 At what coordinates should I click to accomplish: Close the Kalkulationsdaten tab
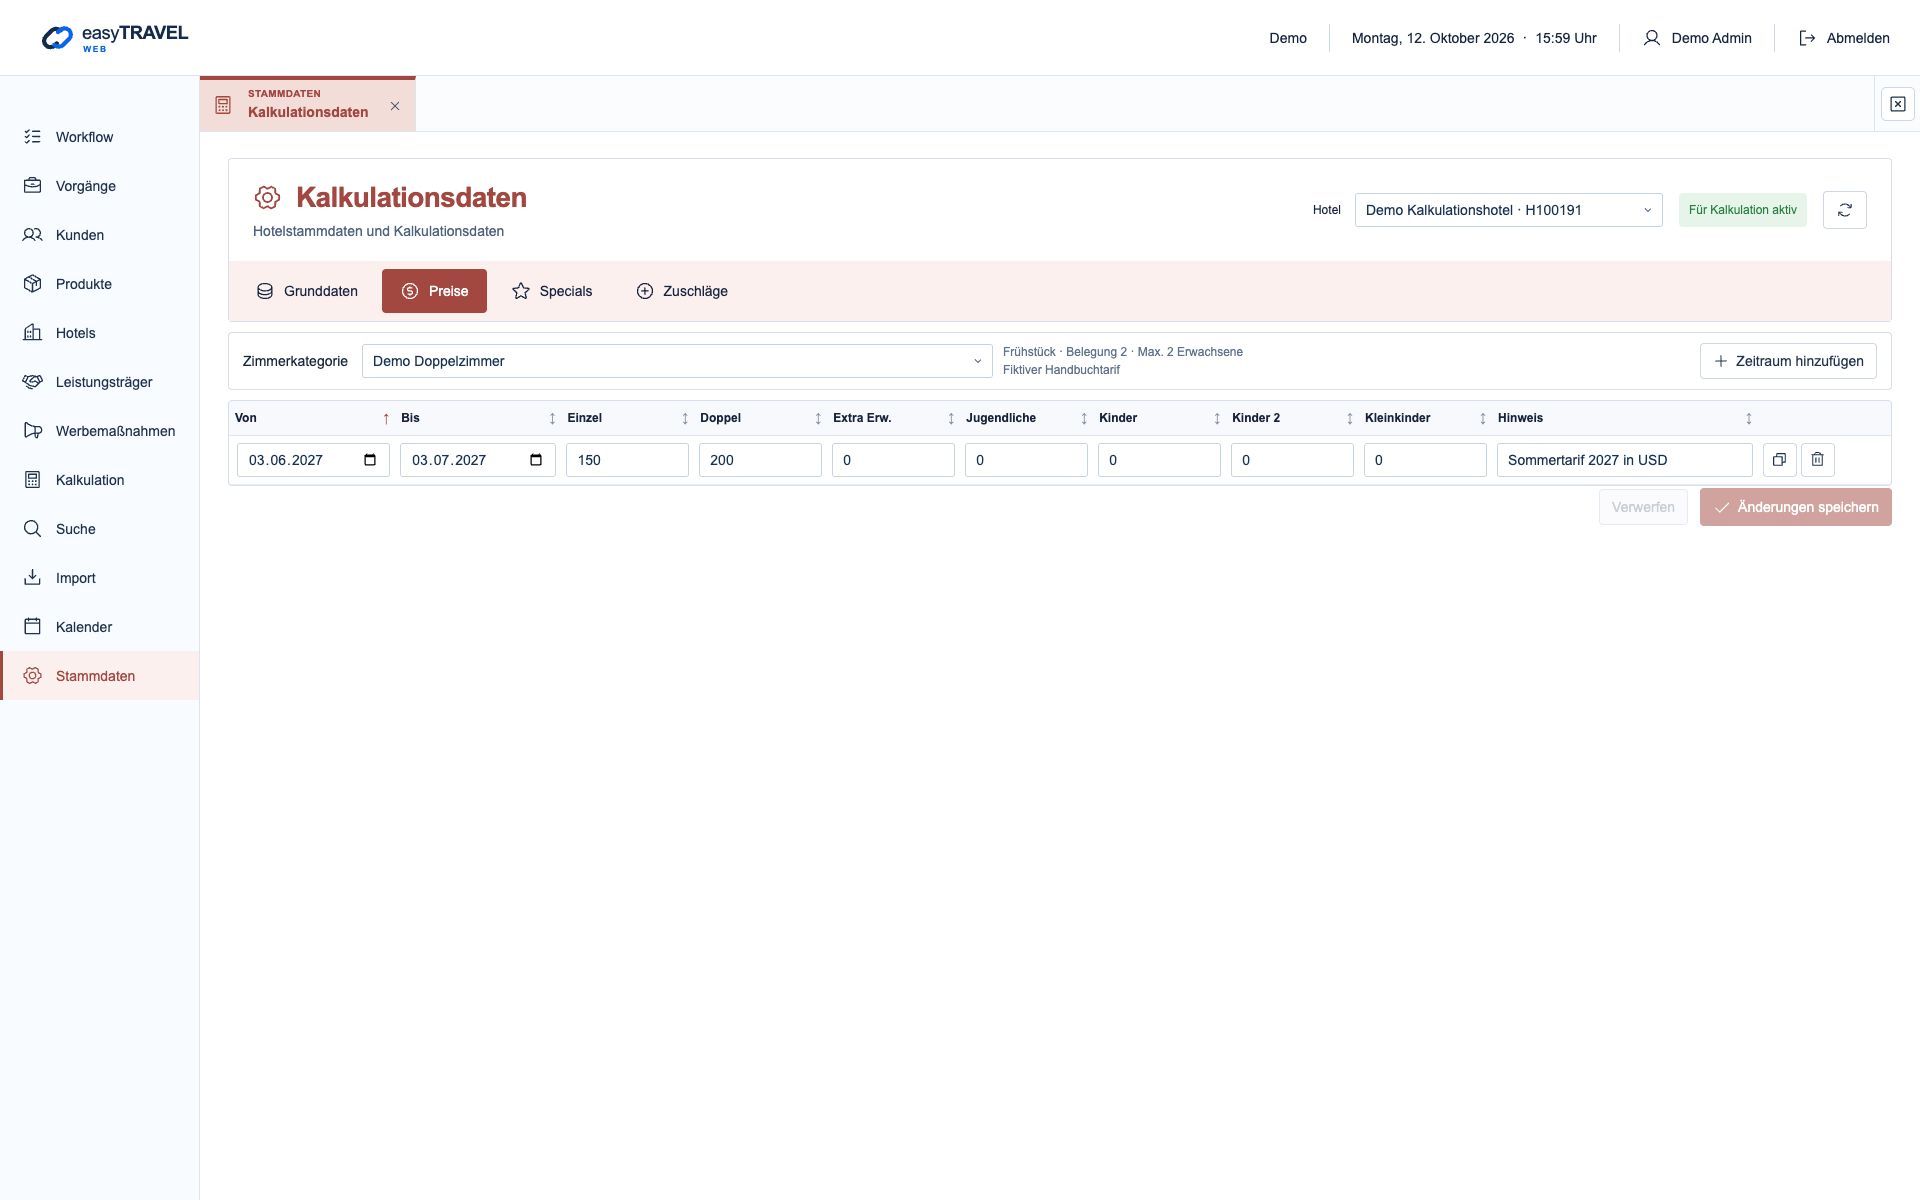pos(395,106)
